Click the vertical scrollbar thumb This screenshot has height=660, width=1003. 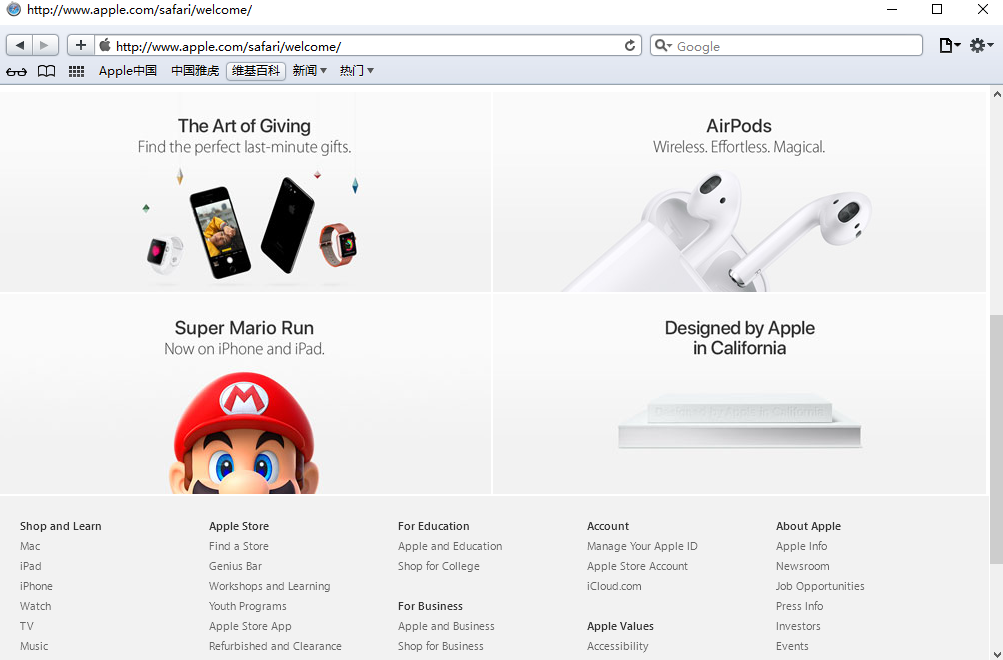tap(997, 438)
